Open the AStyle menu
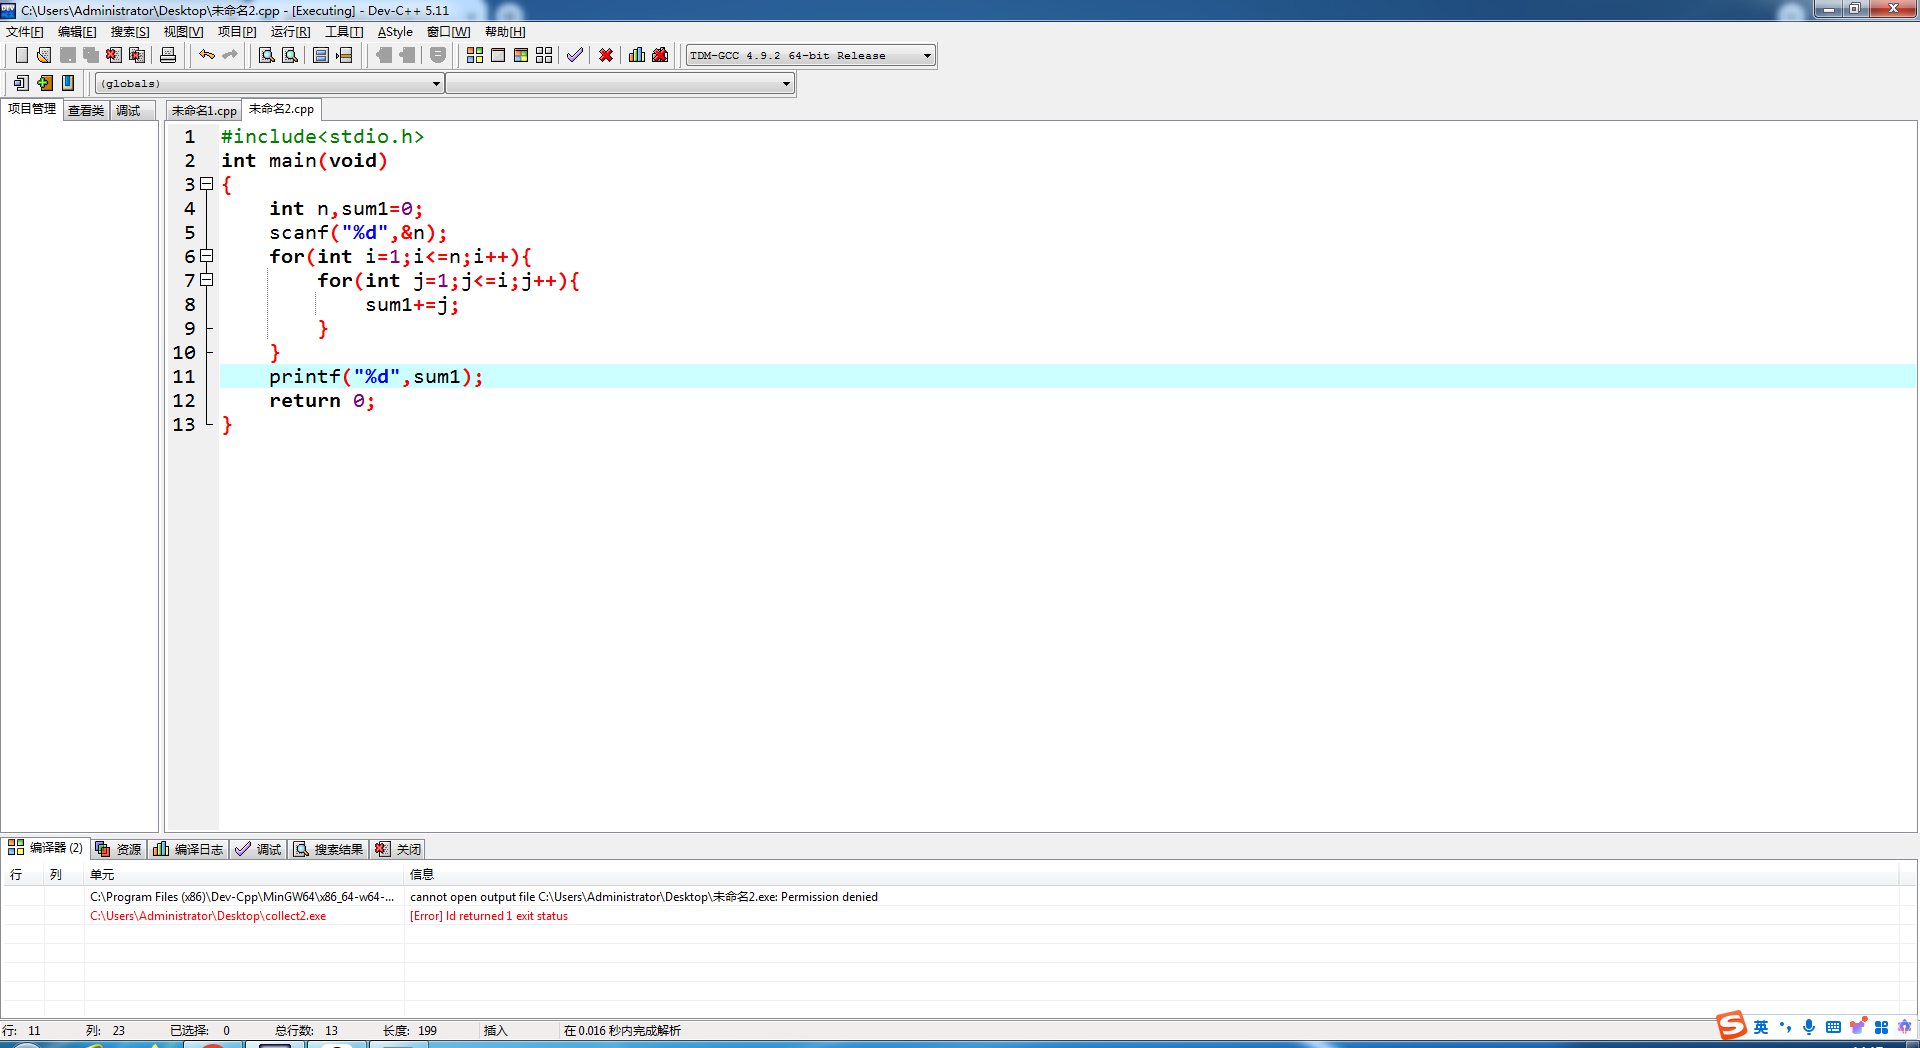The height and width of the screenshot is (1048, 1920). (x=395, y=32)
